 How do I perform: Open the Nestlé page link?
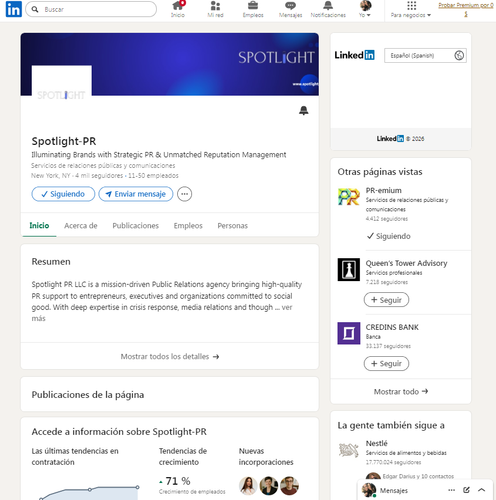[377, 443]
